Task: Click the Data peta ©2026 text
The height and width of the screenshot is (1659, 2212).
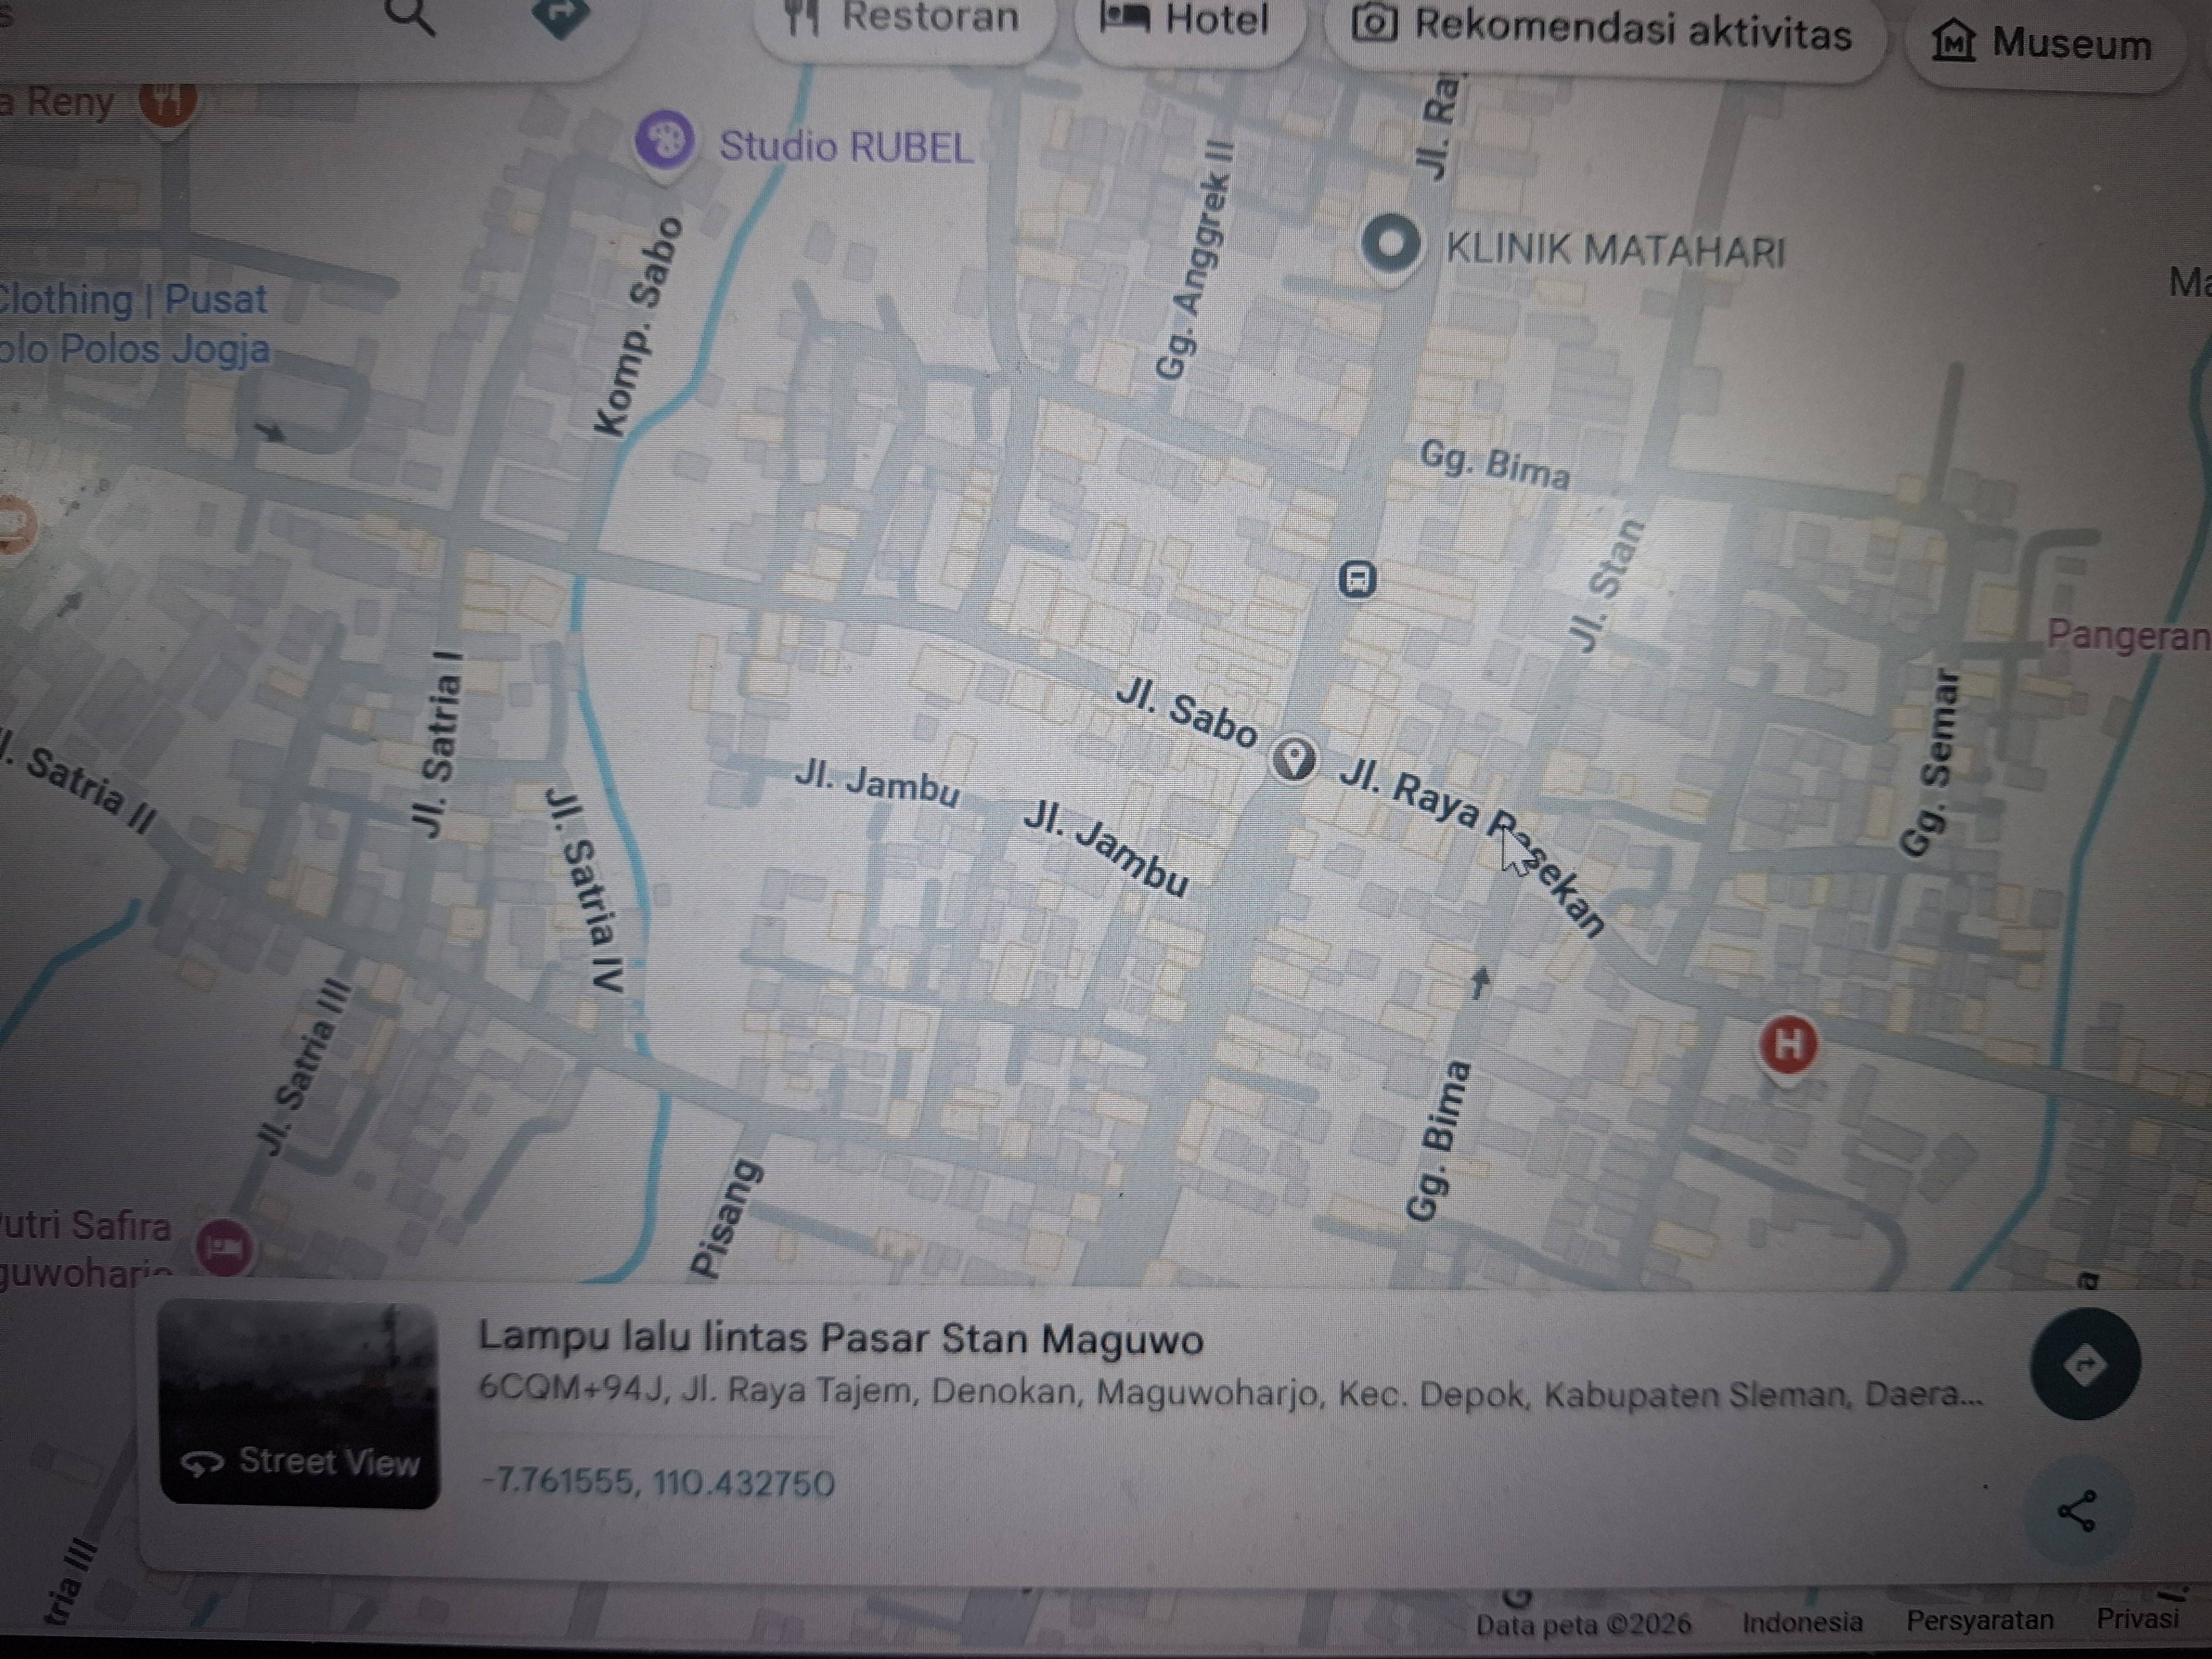Action: [1584, 1624]
